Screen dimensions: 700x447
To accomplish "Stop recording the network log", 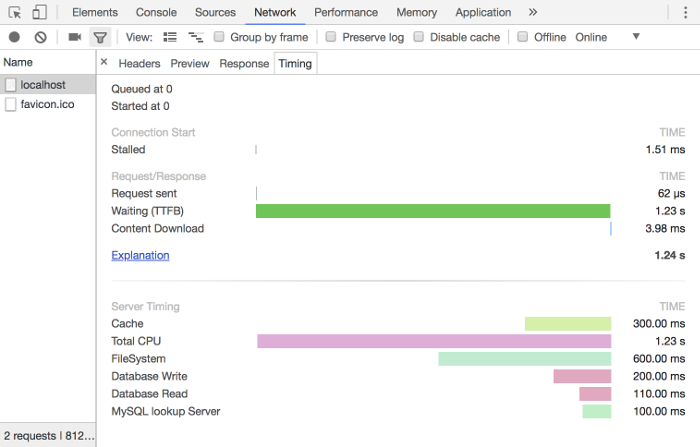I will point(15,37).
